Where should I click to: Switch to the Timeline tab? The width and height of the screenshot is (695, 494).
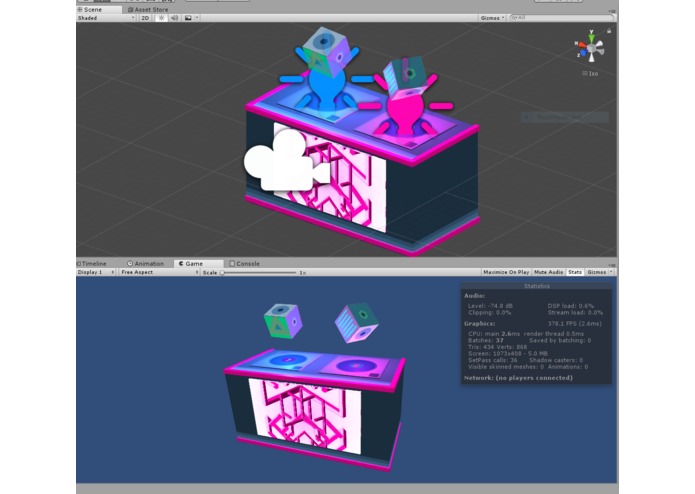point(92,264)
